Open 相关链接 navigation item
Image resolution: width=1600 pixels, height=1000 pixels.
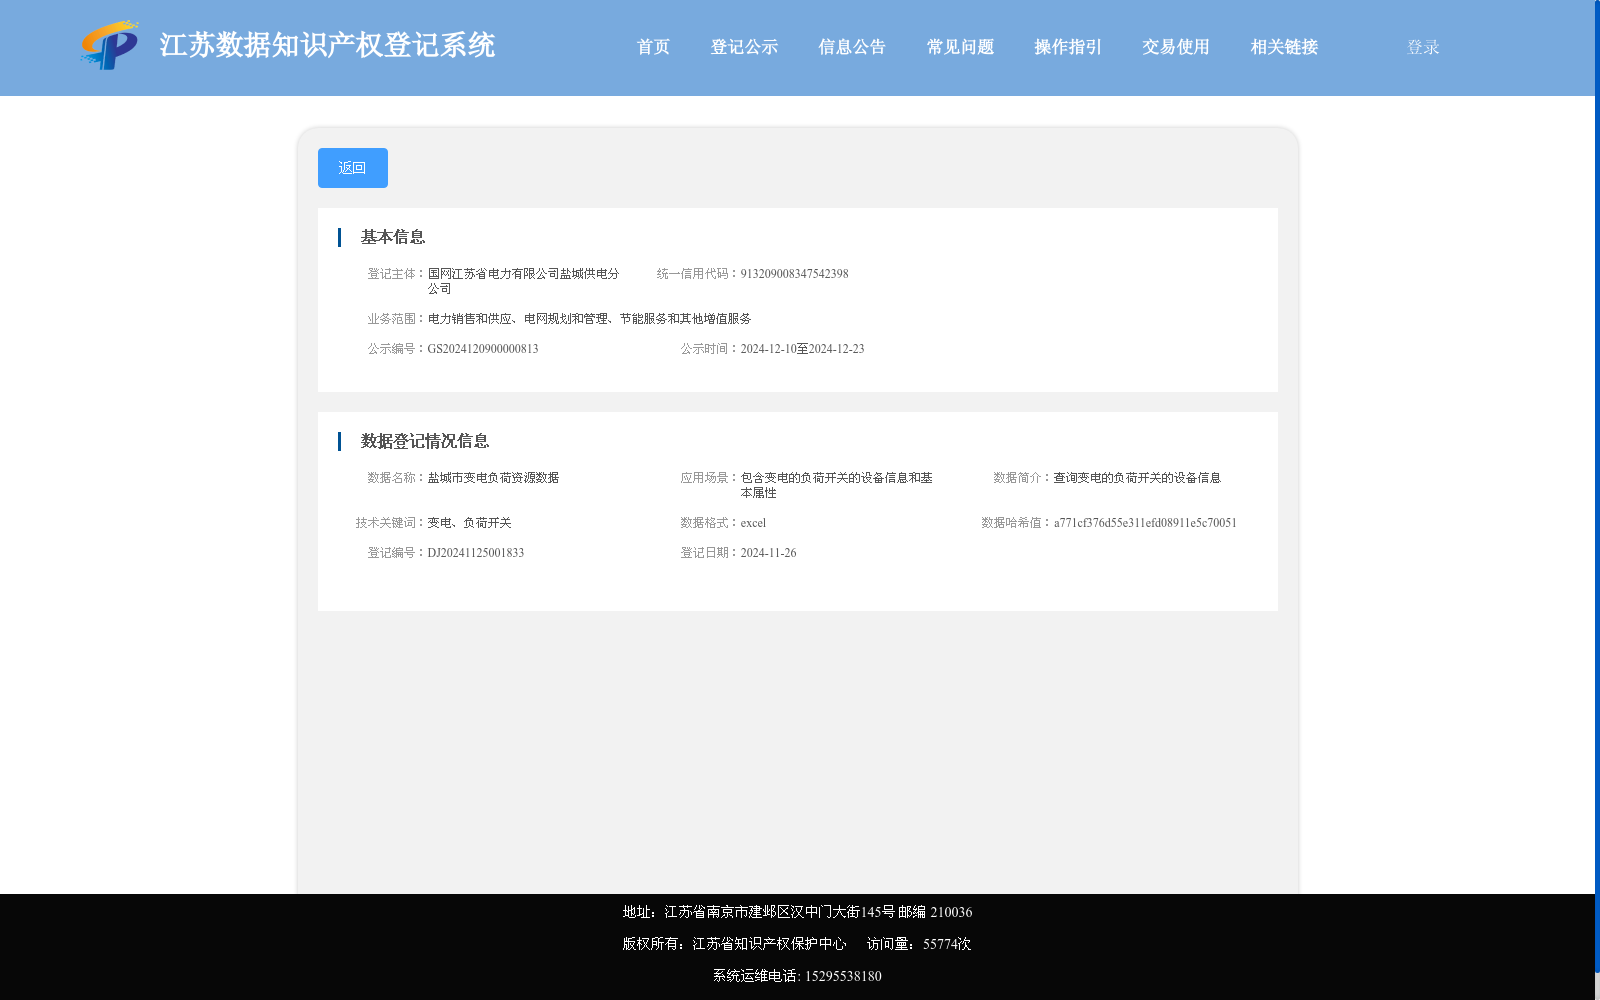[1284, 47]
